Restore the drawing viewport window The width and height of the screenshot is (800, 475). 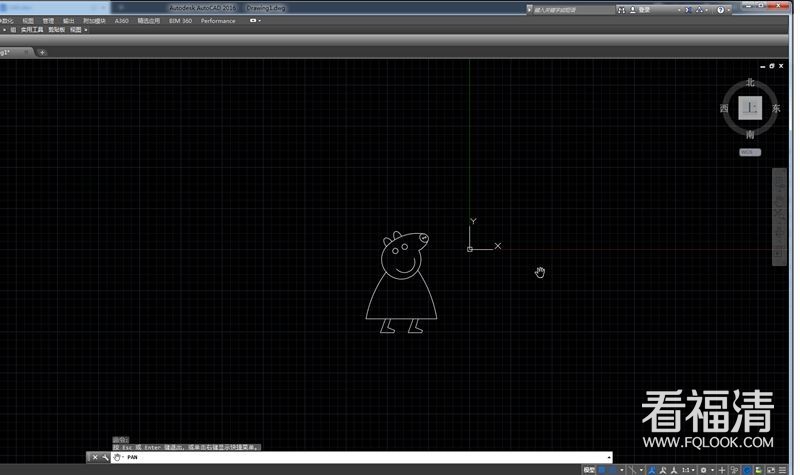pyautogui.click(x=772, y=66)
